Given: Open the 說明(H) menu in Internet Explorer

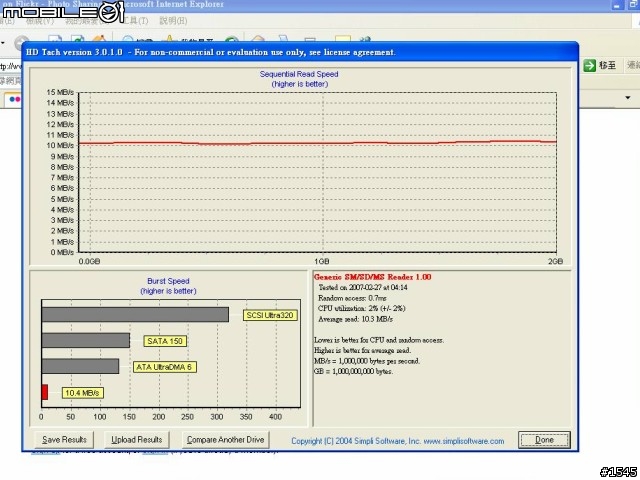Looking at the screenshot, I should [173, 20].
